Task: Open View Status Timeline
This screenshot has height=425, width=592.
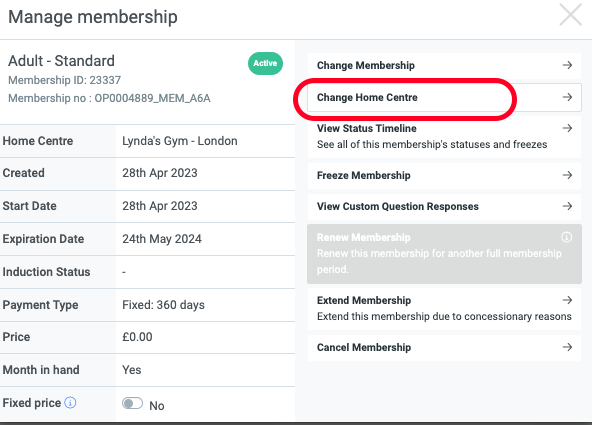Action: tap(444, 136)
